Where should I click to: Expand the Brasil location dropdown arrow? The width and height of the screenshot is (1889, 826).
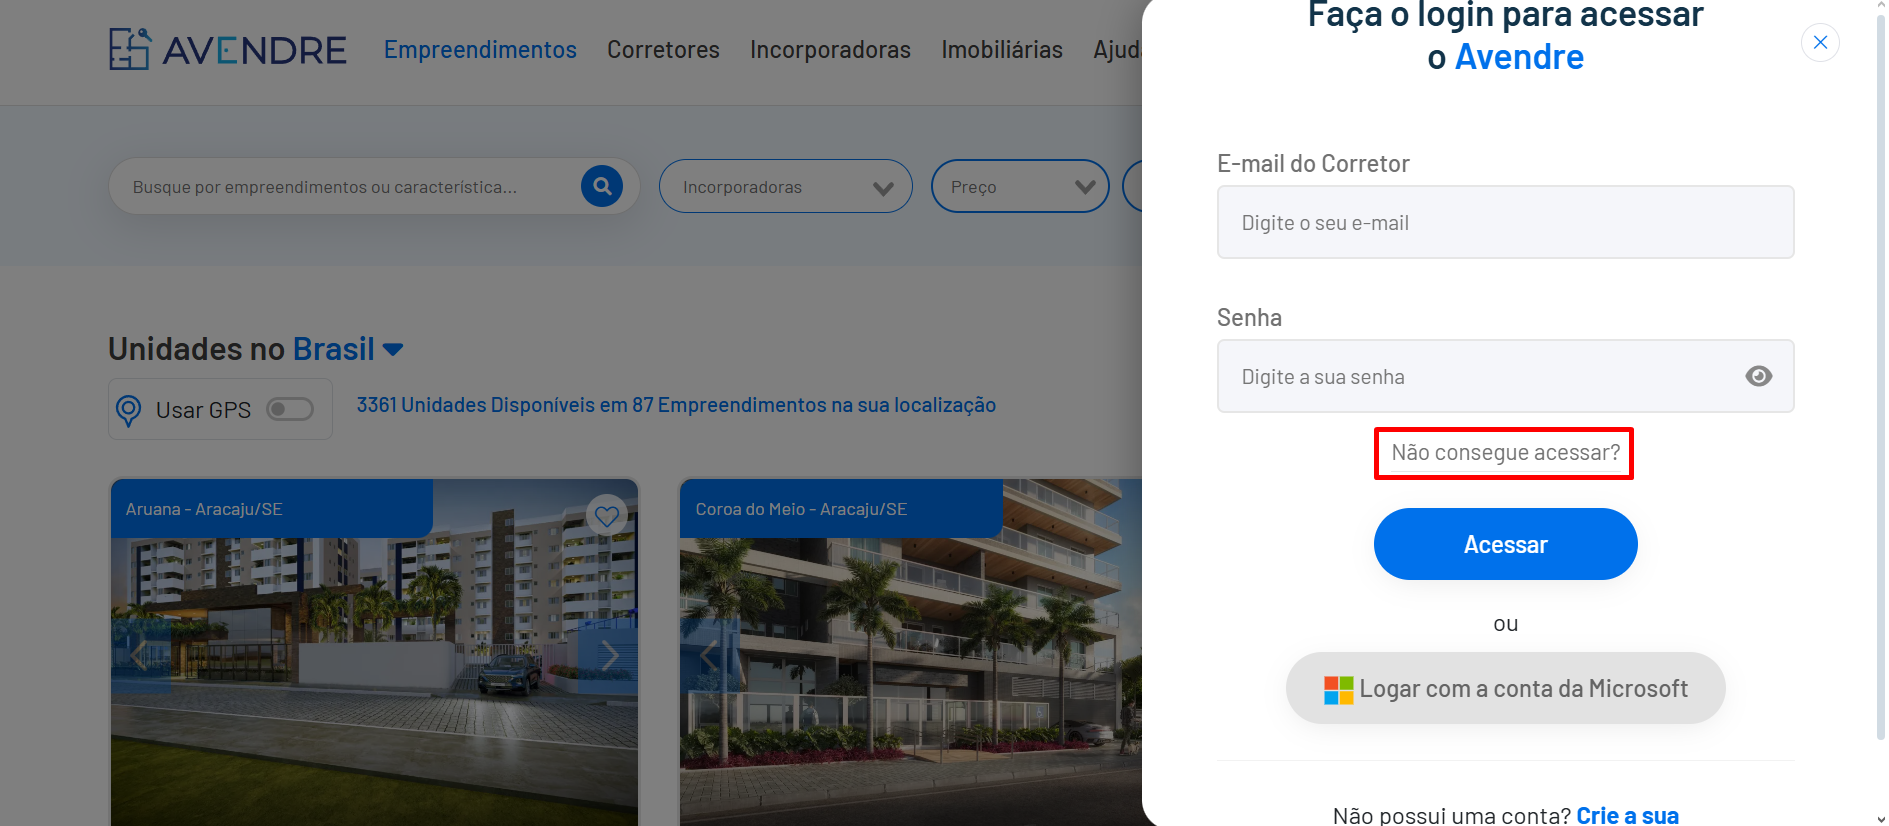tap(393, 350)
